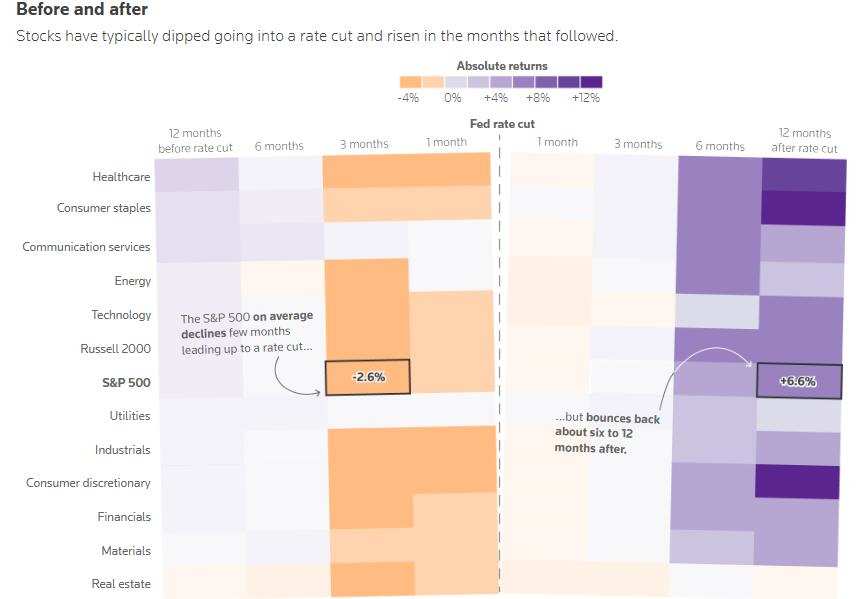This screenshot has width=862, height=599.
Task: Click the Healthcare row label
Action: click(x=121, y=177)
